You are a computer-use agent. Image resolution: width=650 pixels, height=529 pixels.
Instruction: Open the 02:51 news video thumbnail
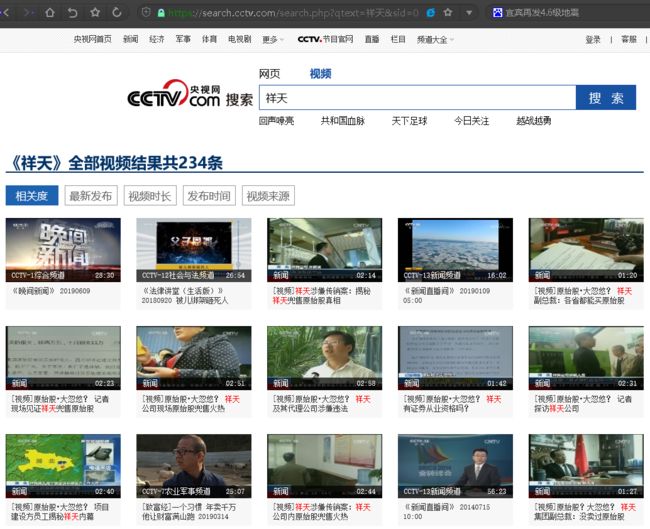pyautogui.click(x=194, y=358)
